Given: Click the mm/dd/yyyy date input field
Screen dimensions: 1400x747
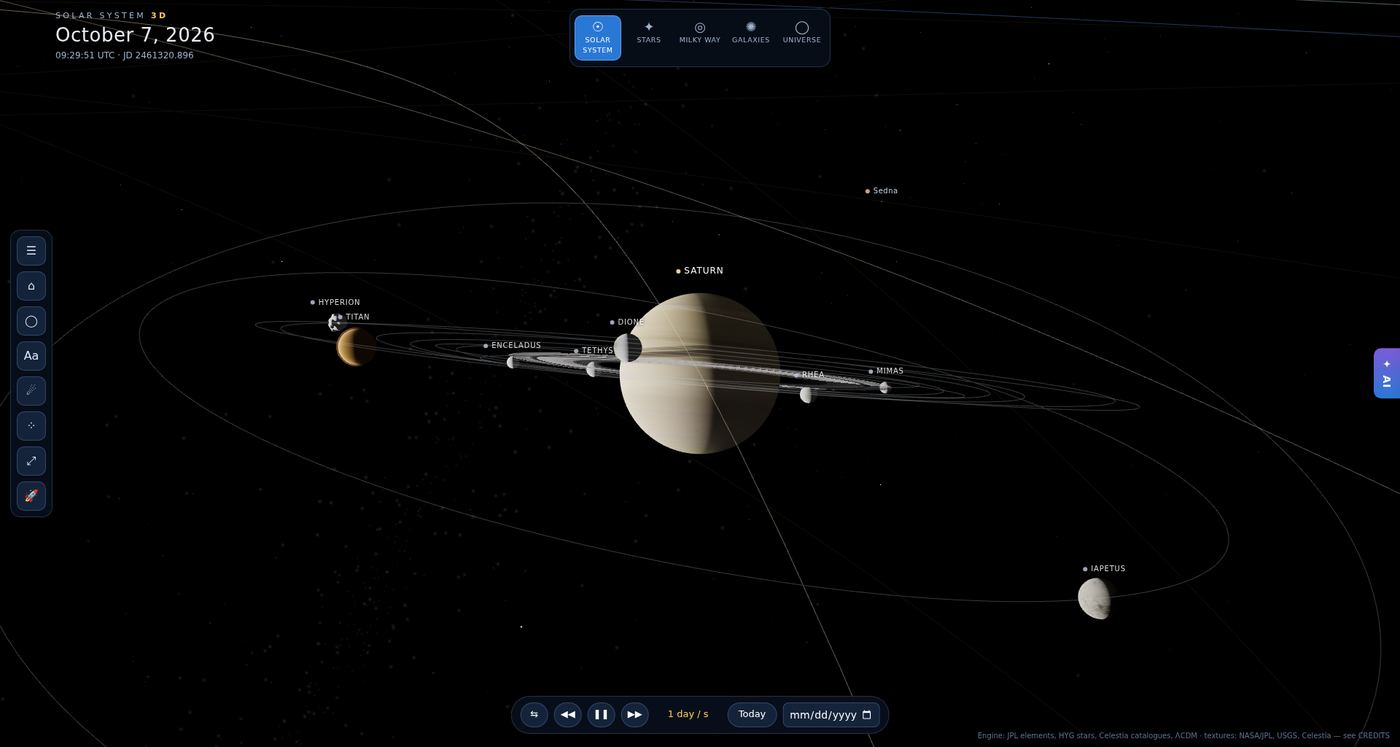Looking at the screenshot, I should [x=831, y=715].
